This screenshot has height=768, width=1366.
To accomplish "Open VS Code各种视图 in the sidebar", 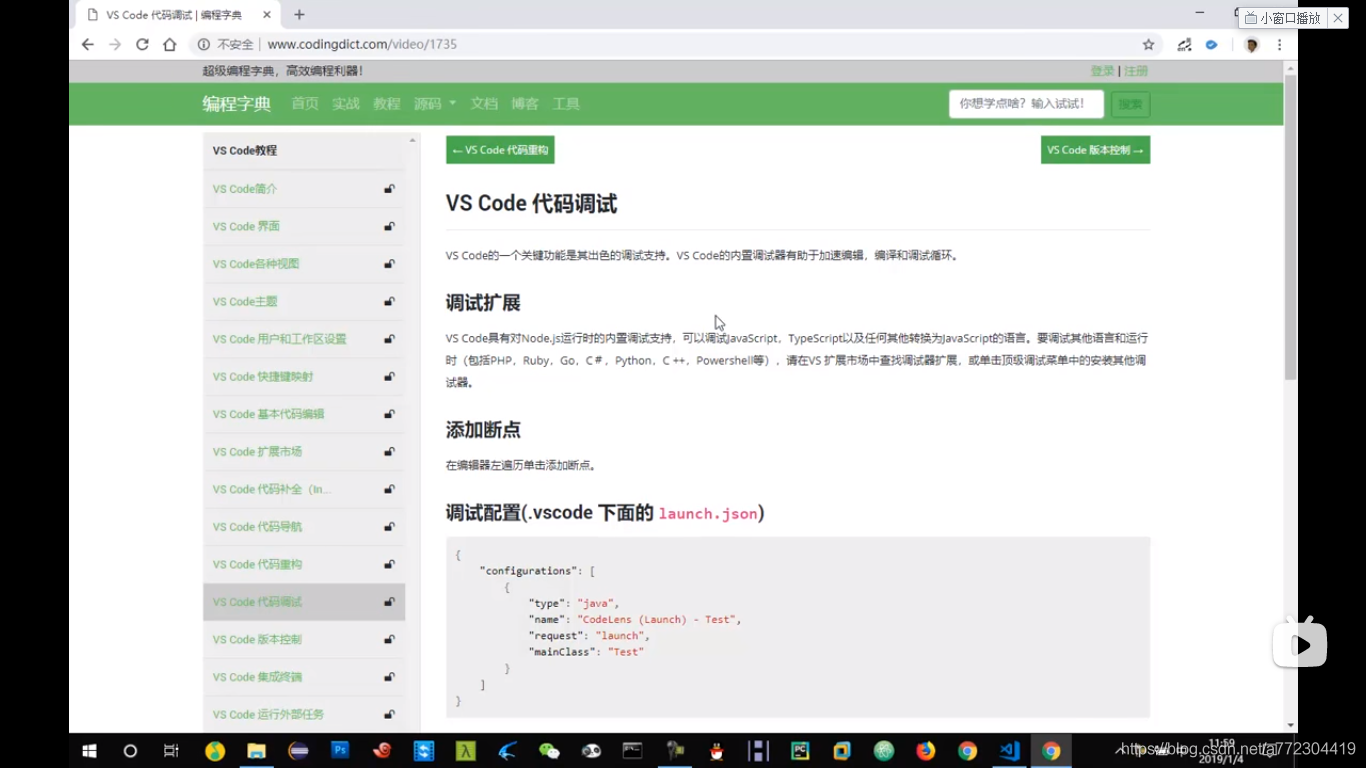I will 256,264.
